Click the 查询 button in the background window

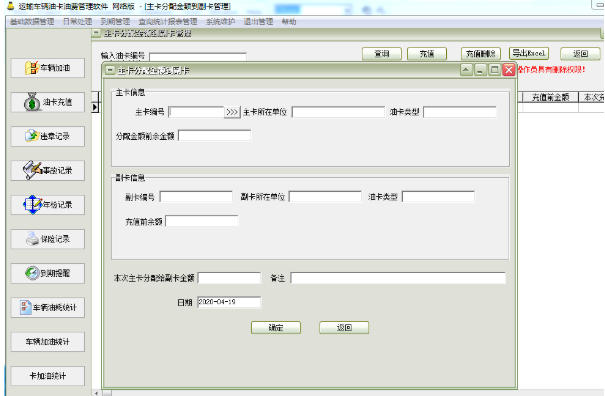tap(382, 54)
